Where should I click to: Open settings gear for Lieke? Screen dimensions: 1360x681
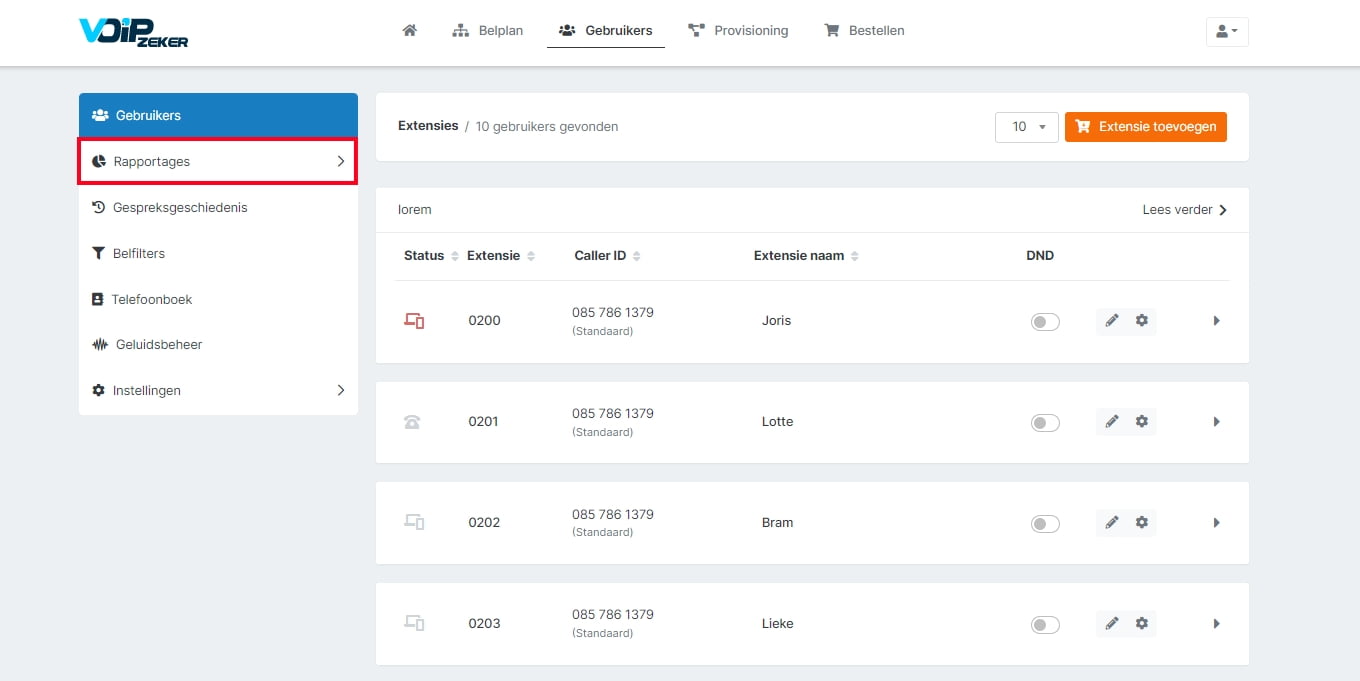click(1142, 623)
